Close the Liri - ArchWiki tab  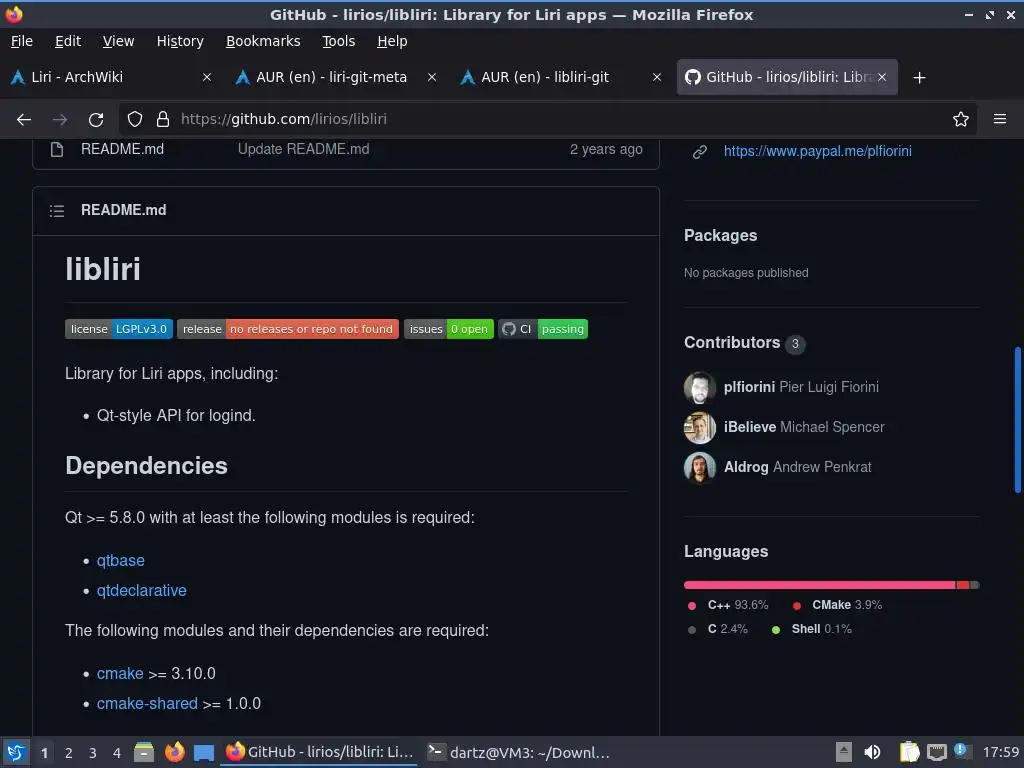point(207,77)
